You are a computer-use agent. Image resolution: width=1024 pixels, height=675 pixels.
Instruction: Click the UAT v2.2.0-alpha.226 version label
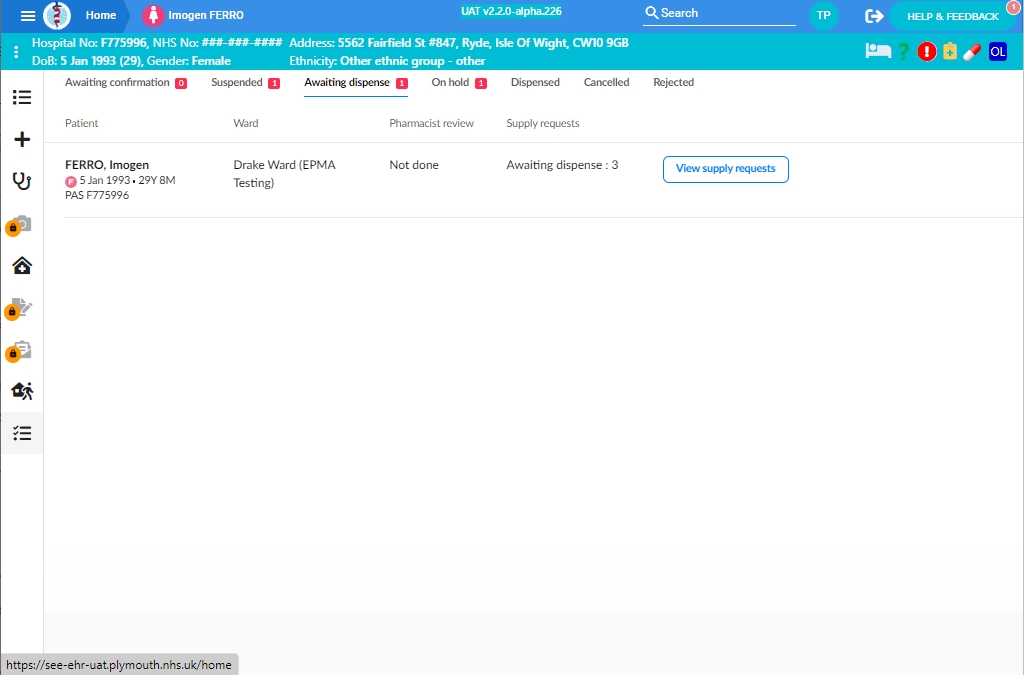511,11
